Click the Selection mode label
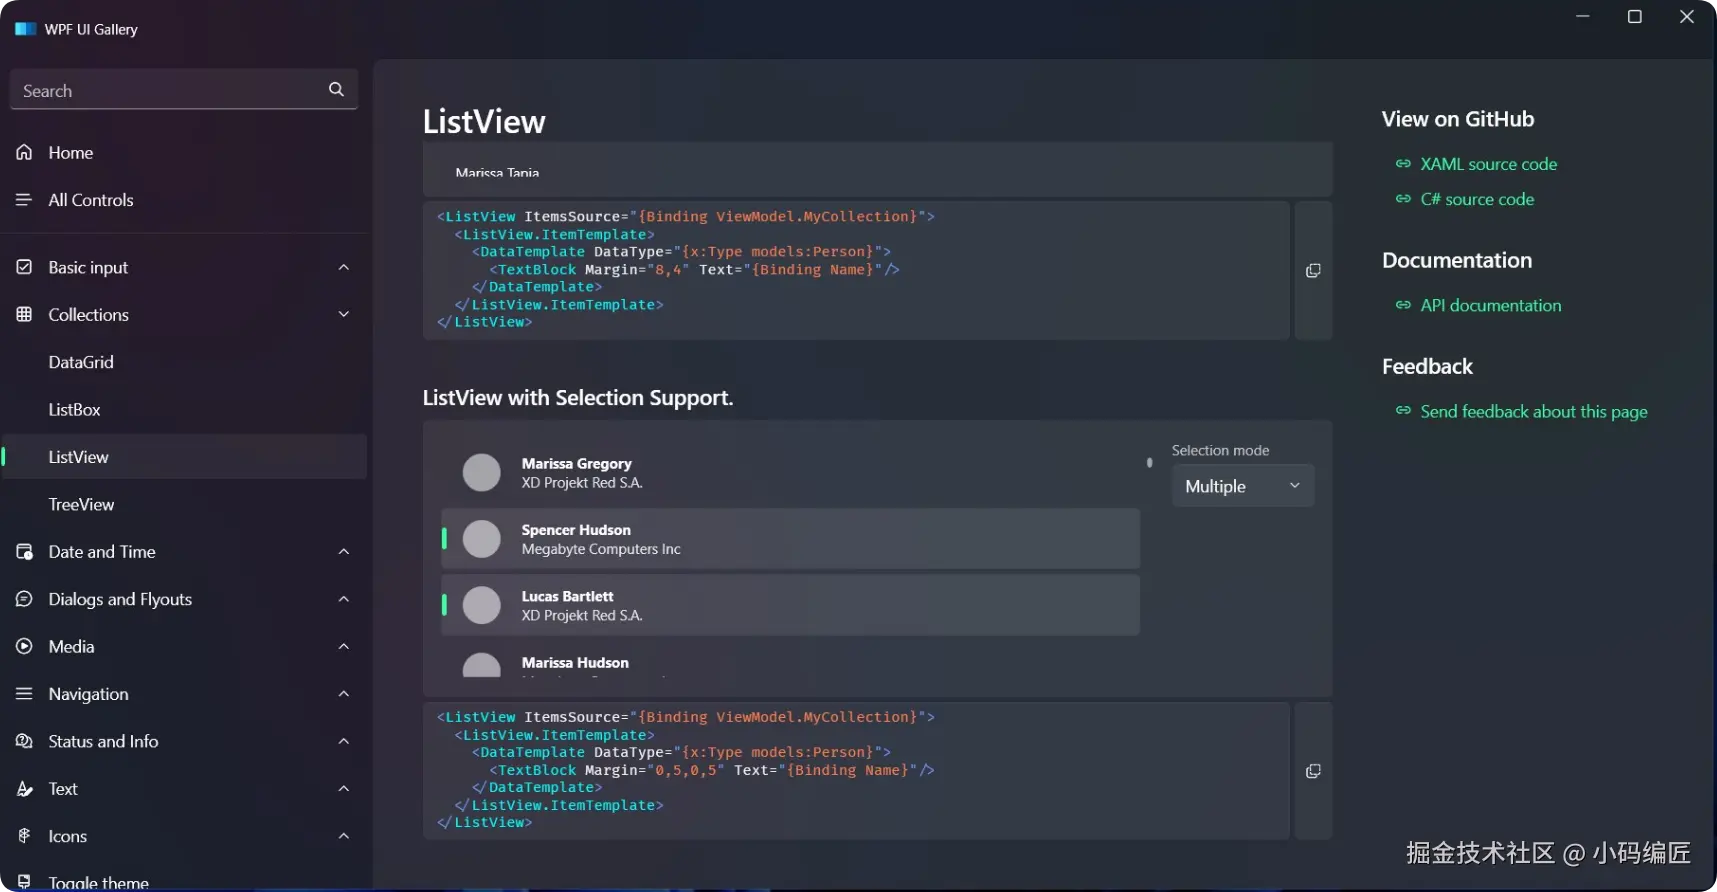This screenshot has height=892, width=1717. click(x=1220, y=450)
